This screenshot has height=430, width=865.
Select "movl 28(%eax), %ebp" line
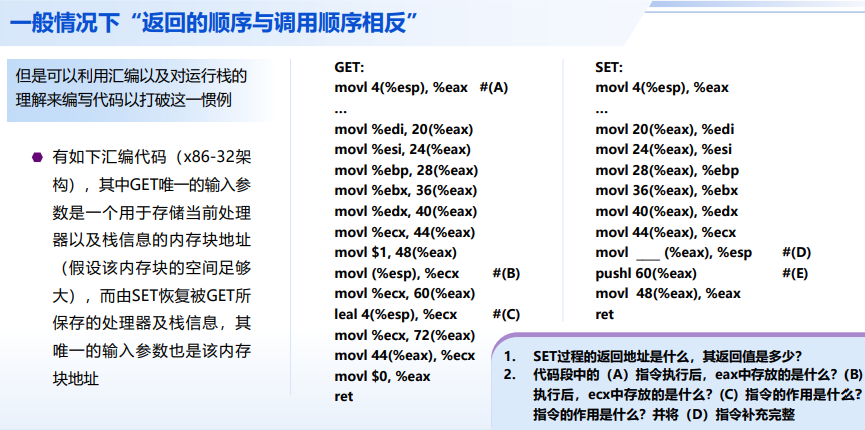coord(668,170)
